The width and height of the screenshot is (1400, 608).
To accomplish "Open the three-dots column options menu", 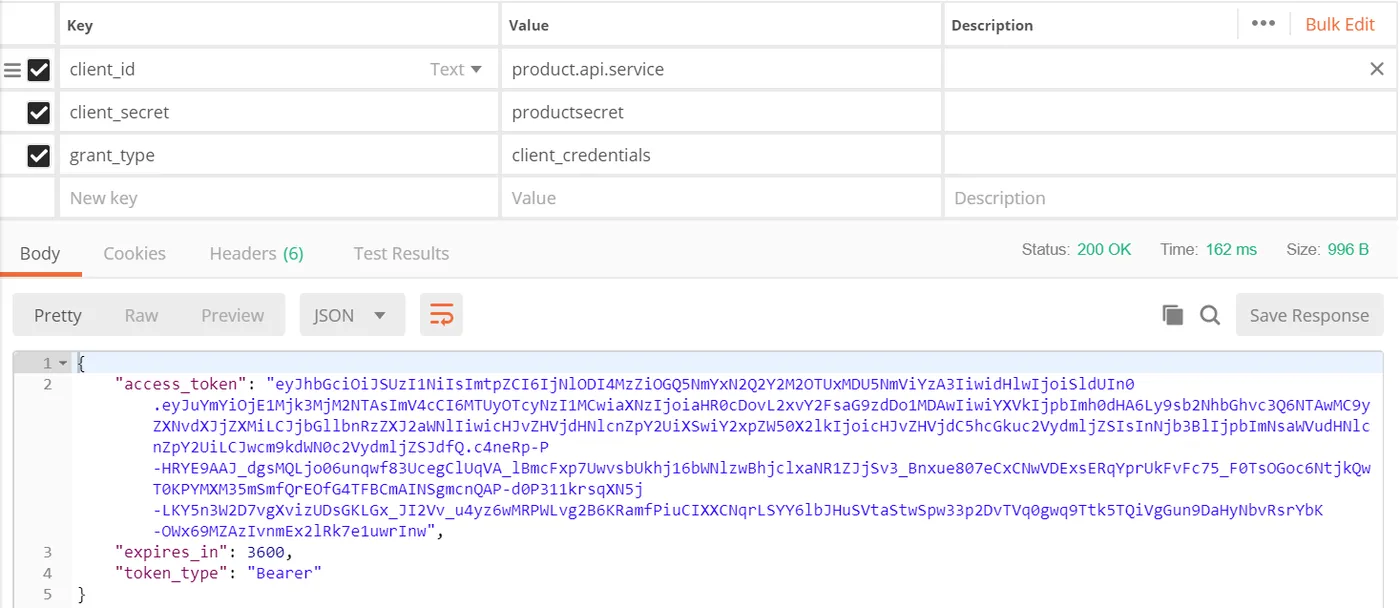I will pyautogui.click(x=1263, y=24).
